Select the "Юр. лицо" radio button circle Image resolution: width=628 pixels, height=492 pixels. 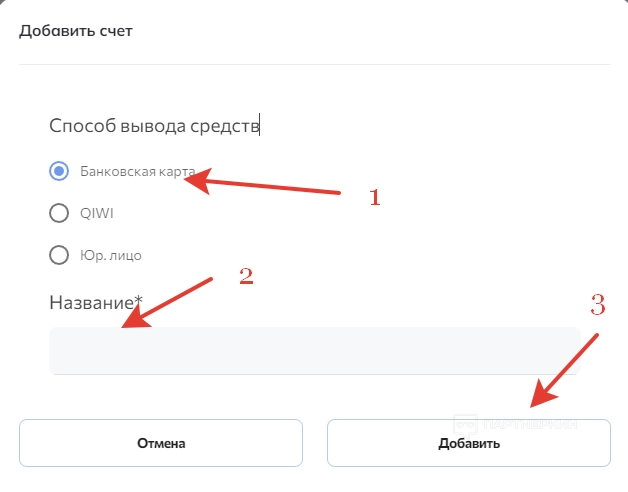click(x=58, y=254)
